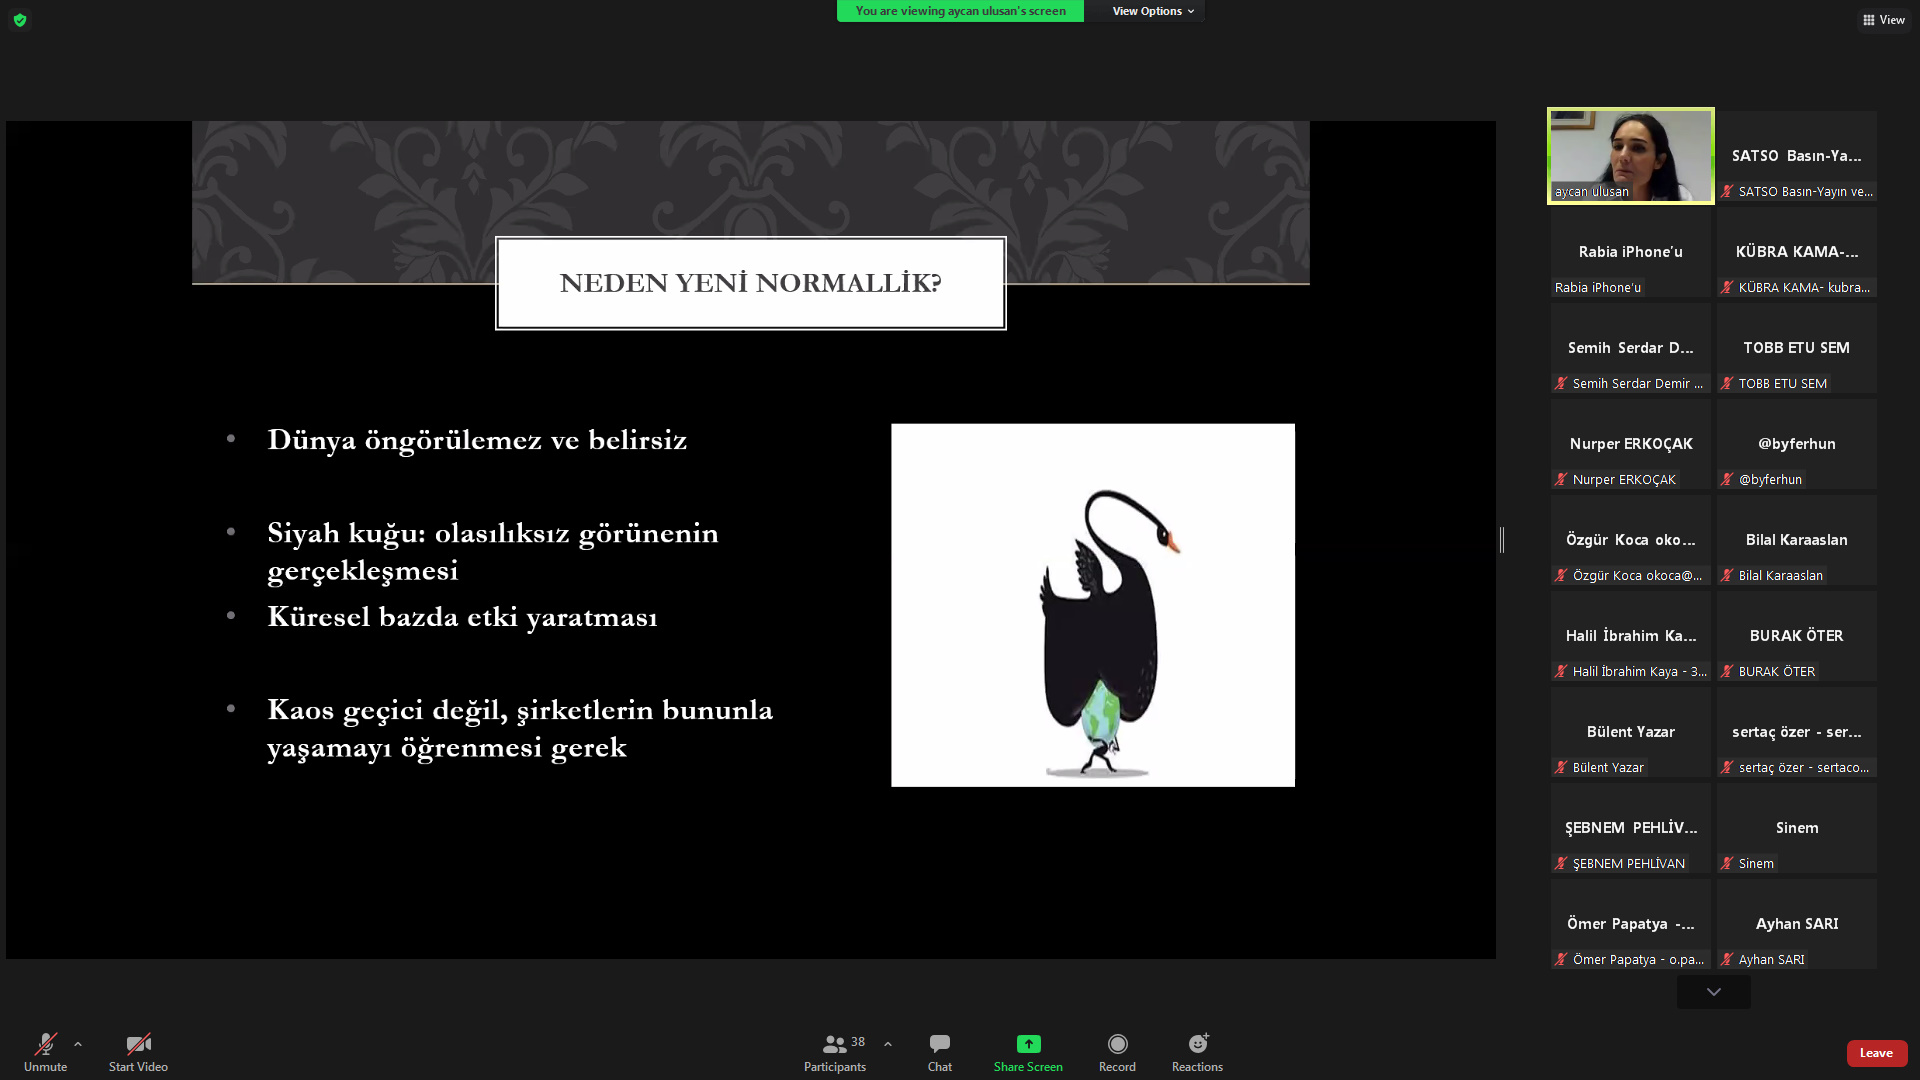
Task: Click the panel resize handle divider
Action: click(x=1502, y=540)
